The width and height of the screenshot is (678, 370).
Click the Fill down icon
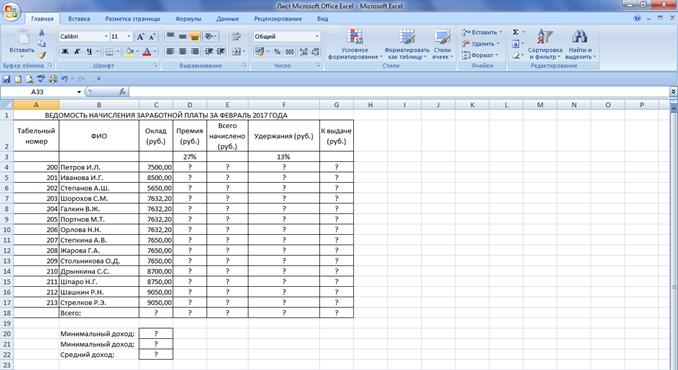516,44
